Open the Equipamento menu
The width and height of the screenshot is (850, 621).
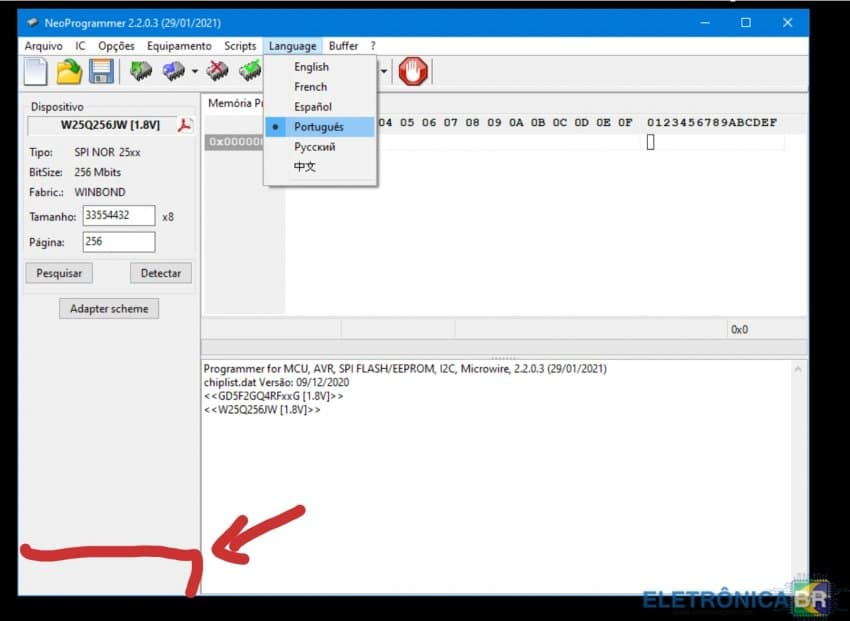pos(179,46)
